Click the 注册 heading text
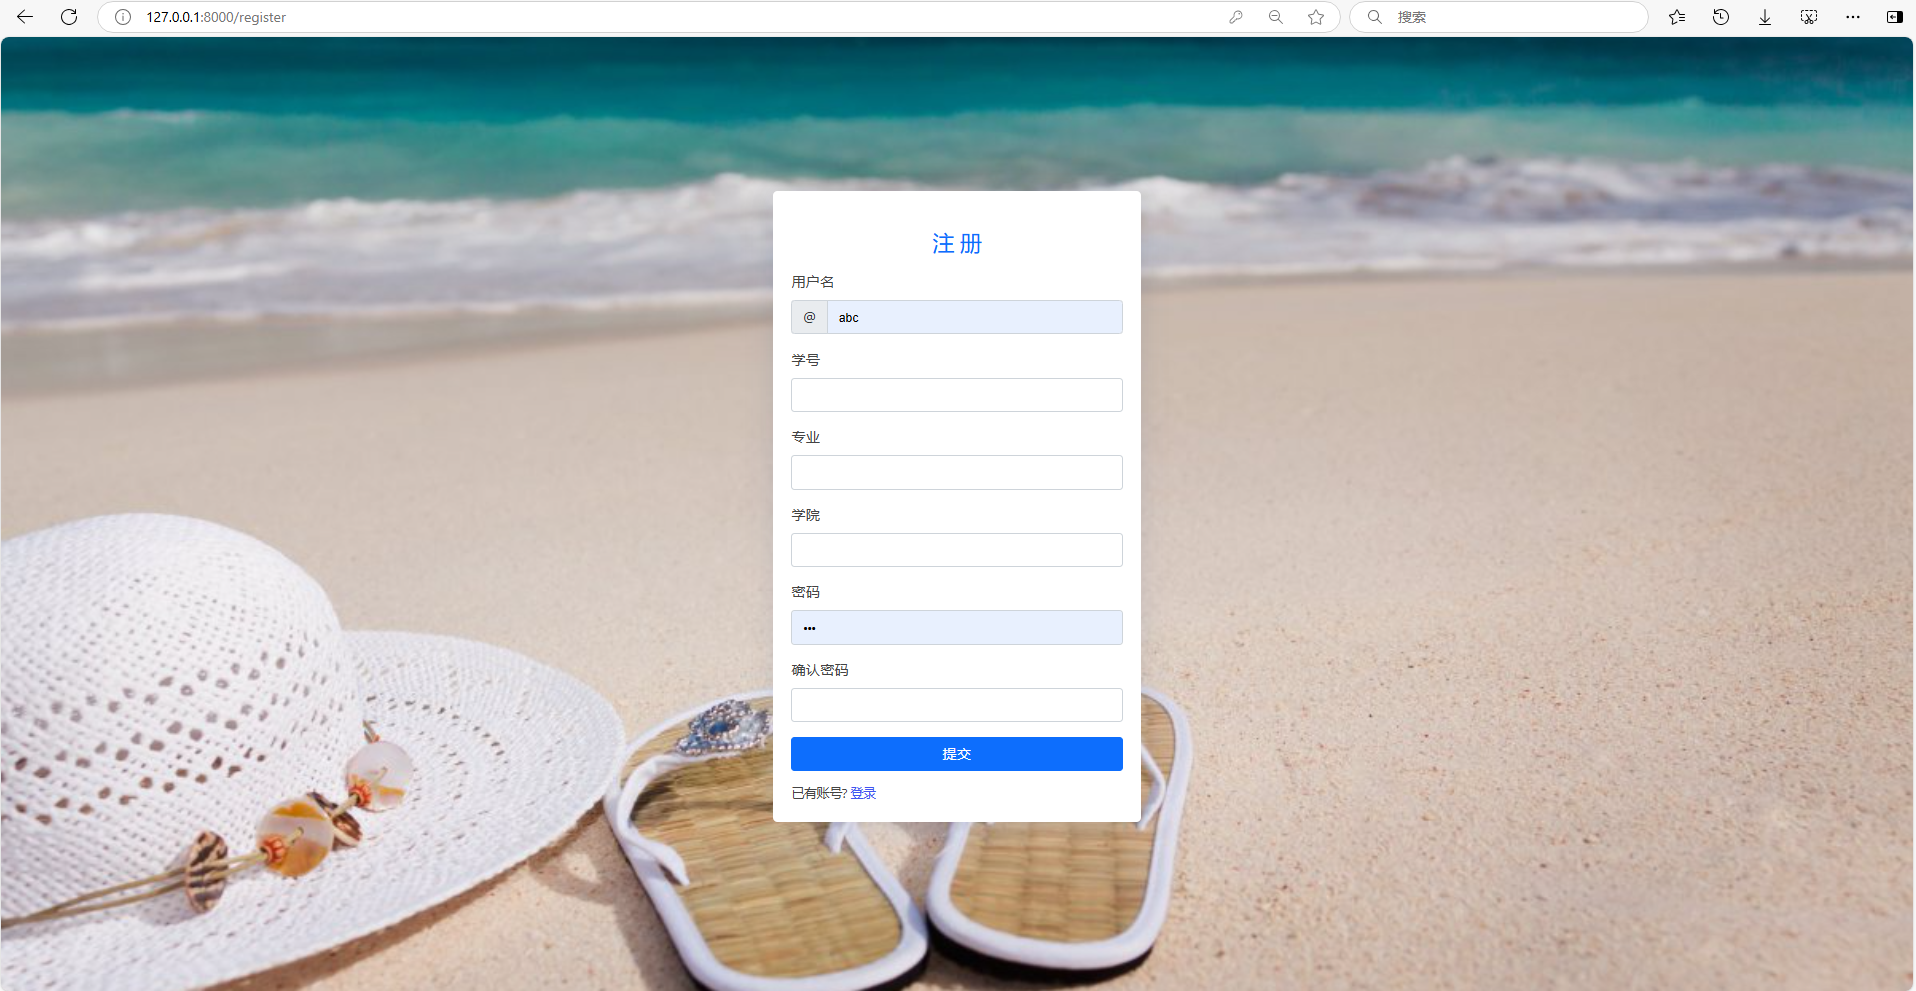Image resolution: width=1916 pixels, height=991 pixels. [957, 244]
